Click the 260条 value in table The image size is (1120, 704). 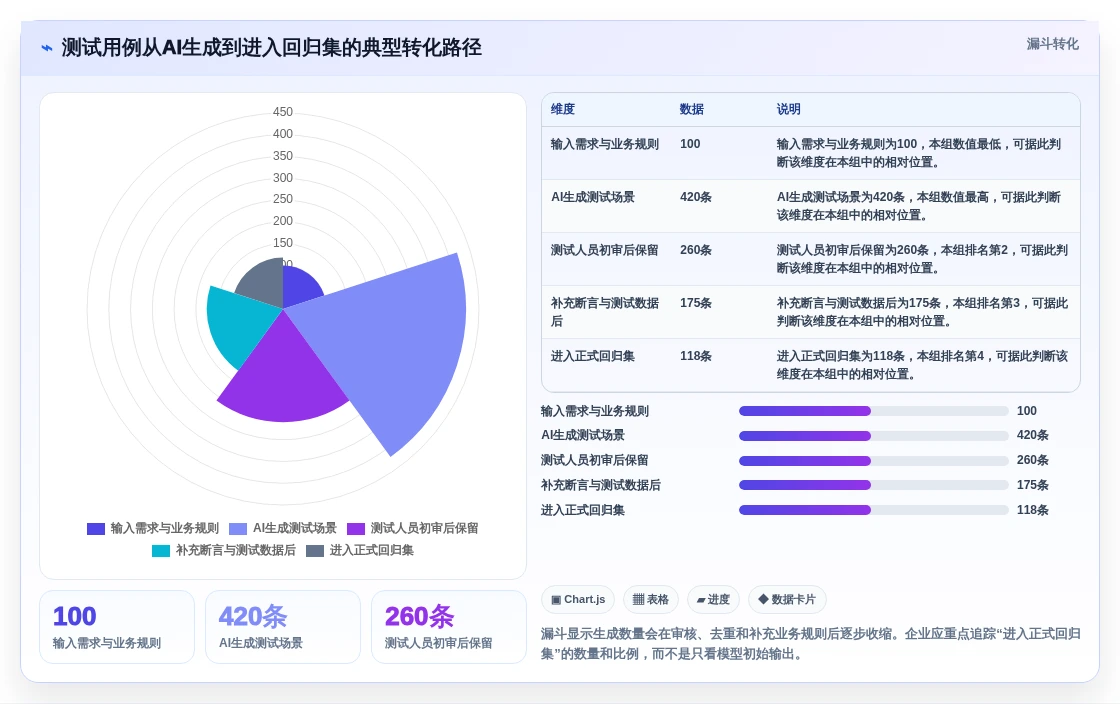[696, 250]
